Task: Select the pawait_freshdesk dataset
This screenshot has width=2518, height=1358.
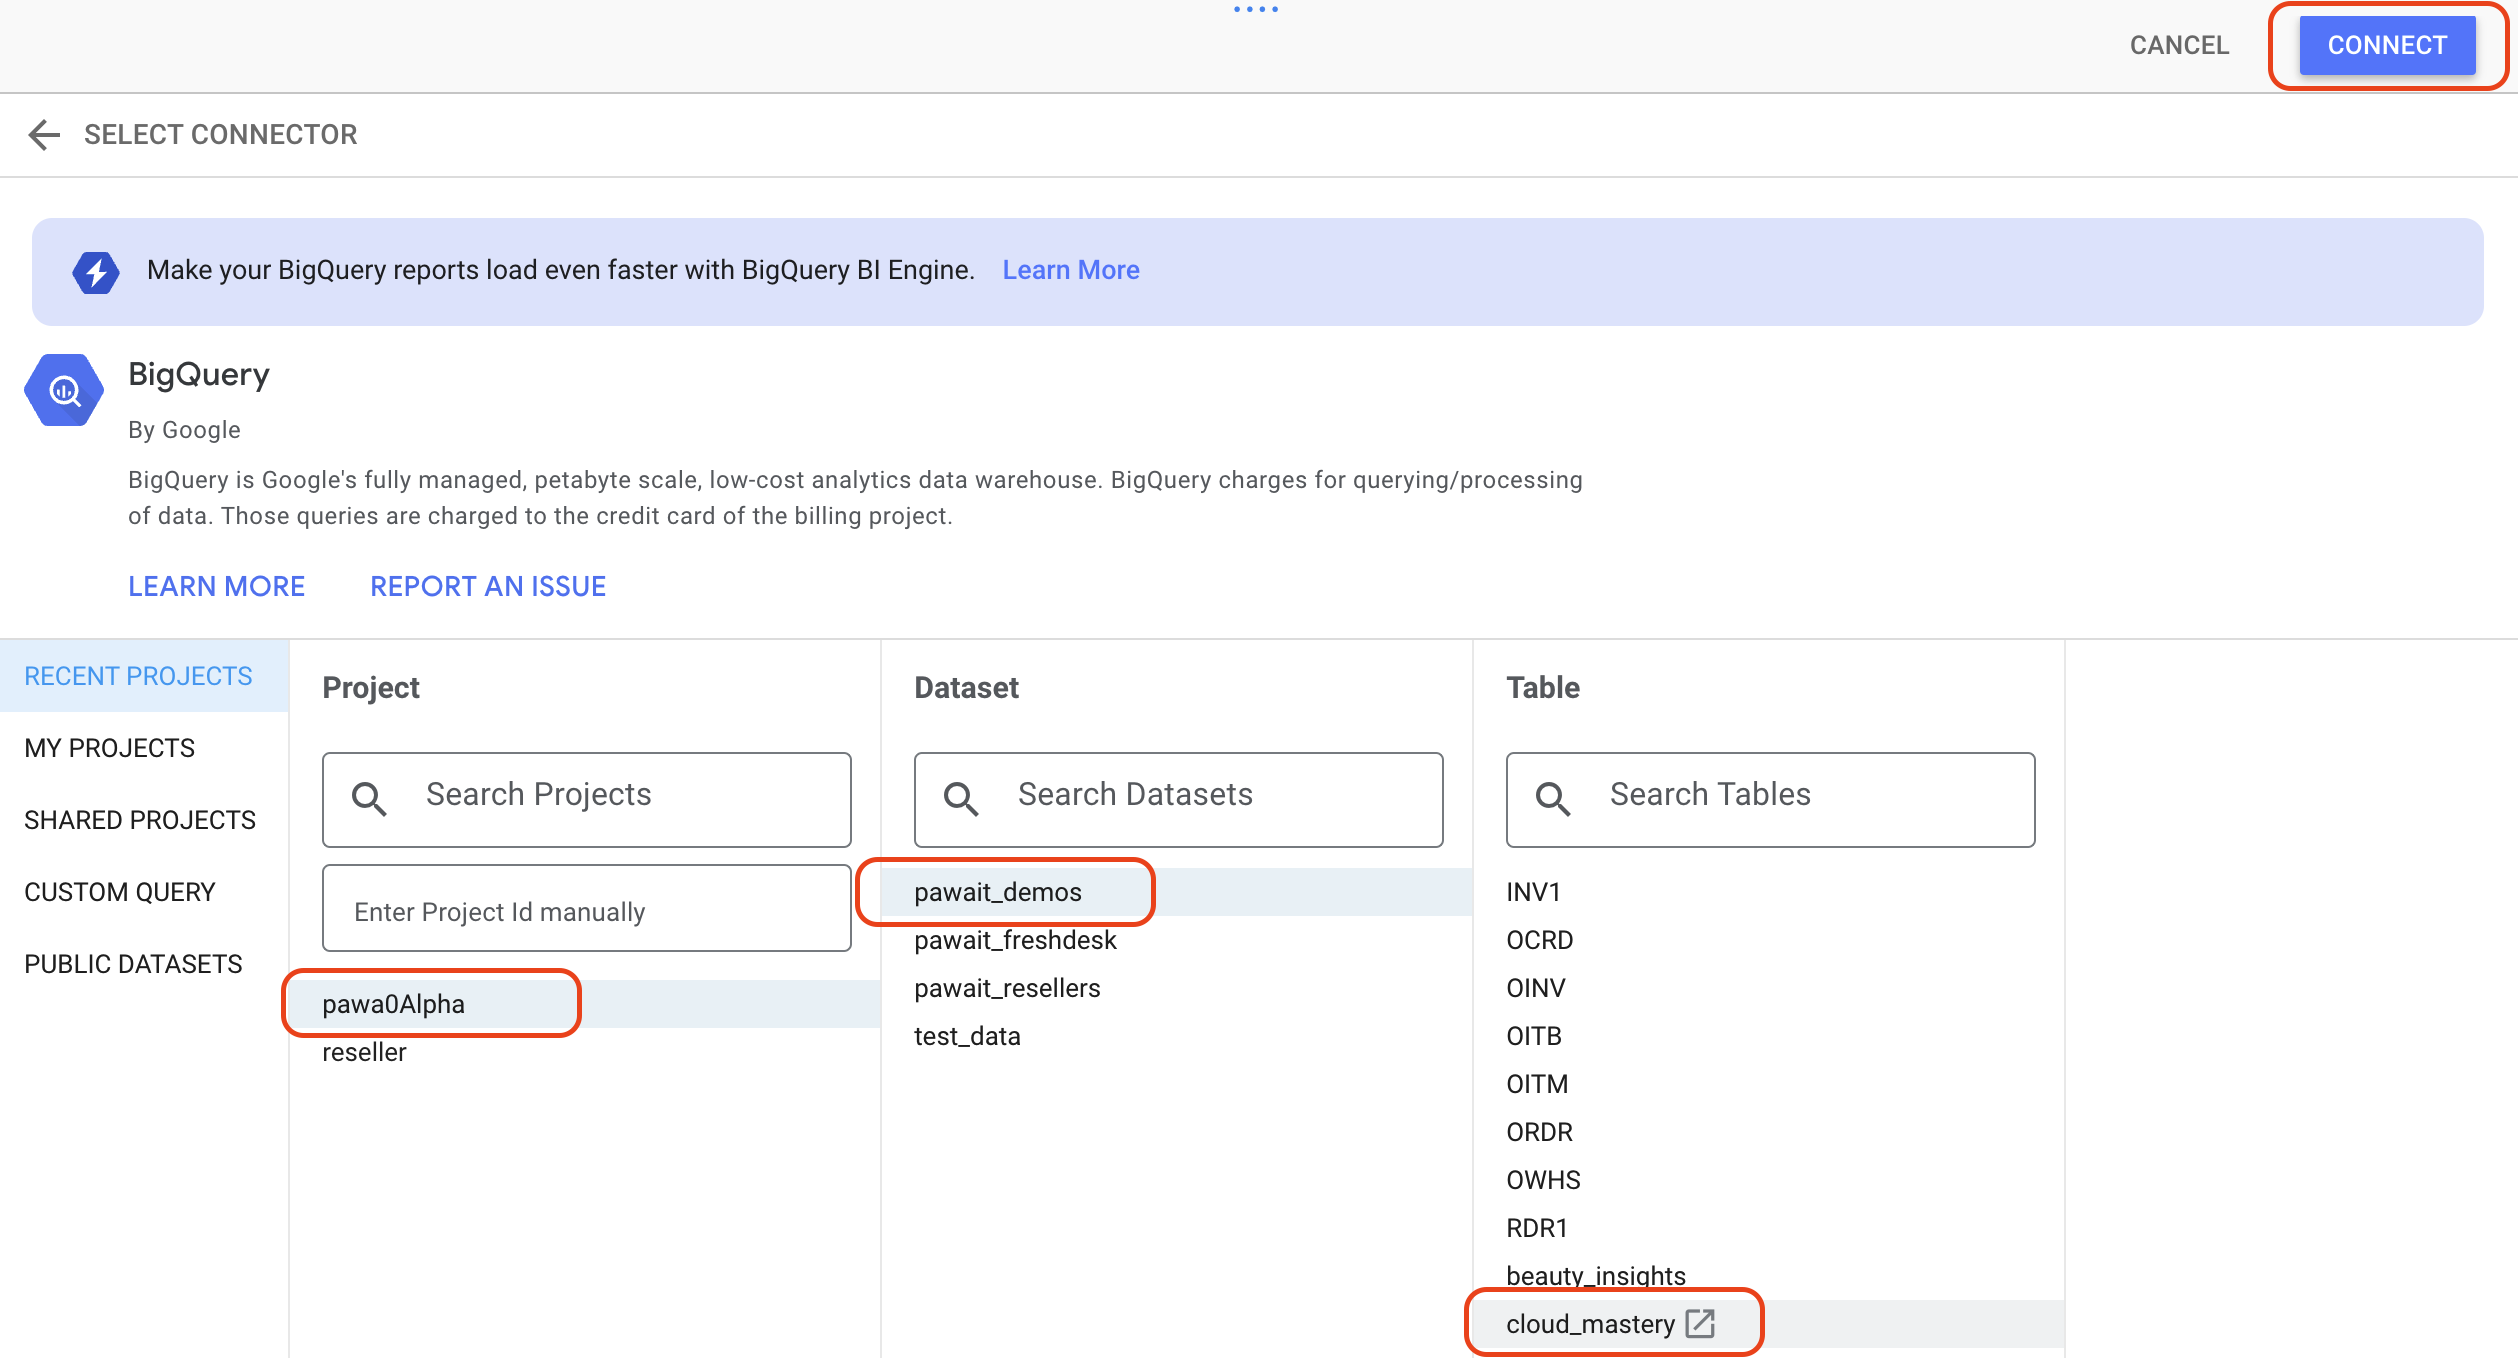Action: (x=1015, y=939)
